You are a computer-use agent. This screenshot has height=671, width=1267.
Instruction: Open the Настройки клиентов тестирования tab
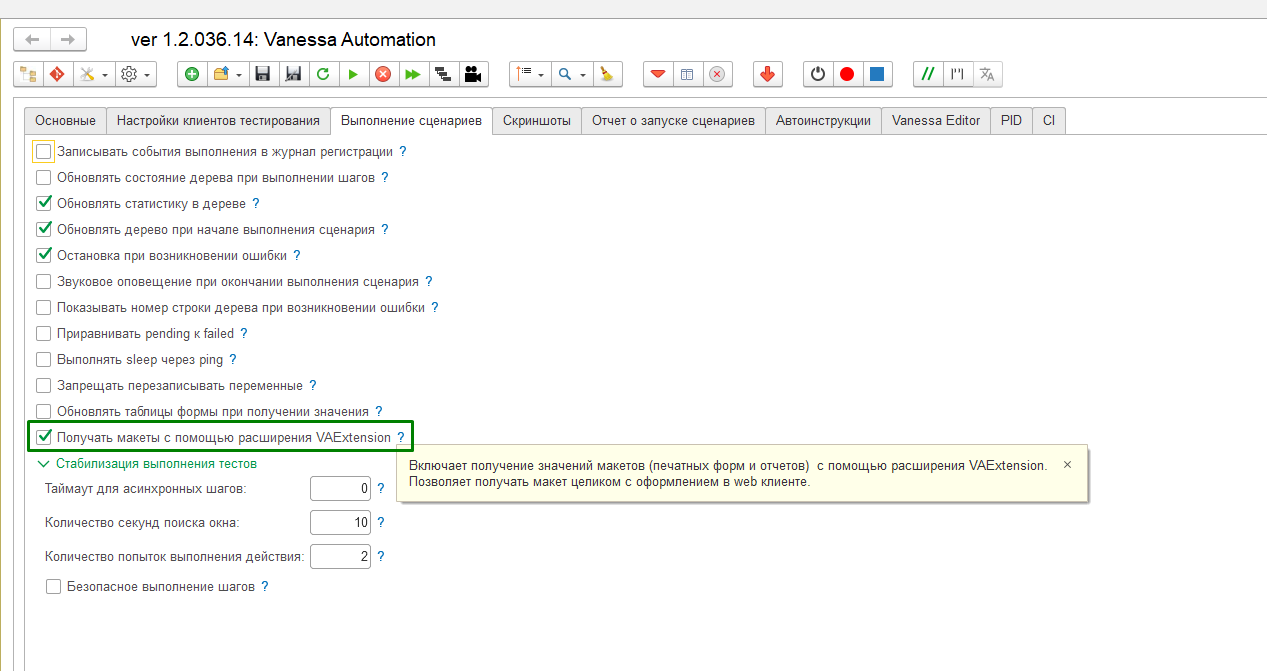[x=218, y=120]
